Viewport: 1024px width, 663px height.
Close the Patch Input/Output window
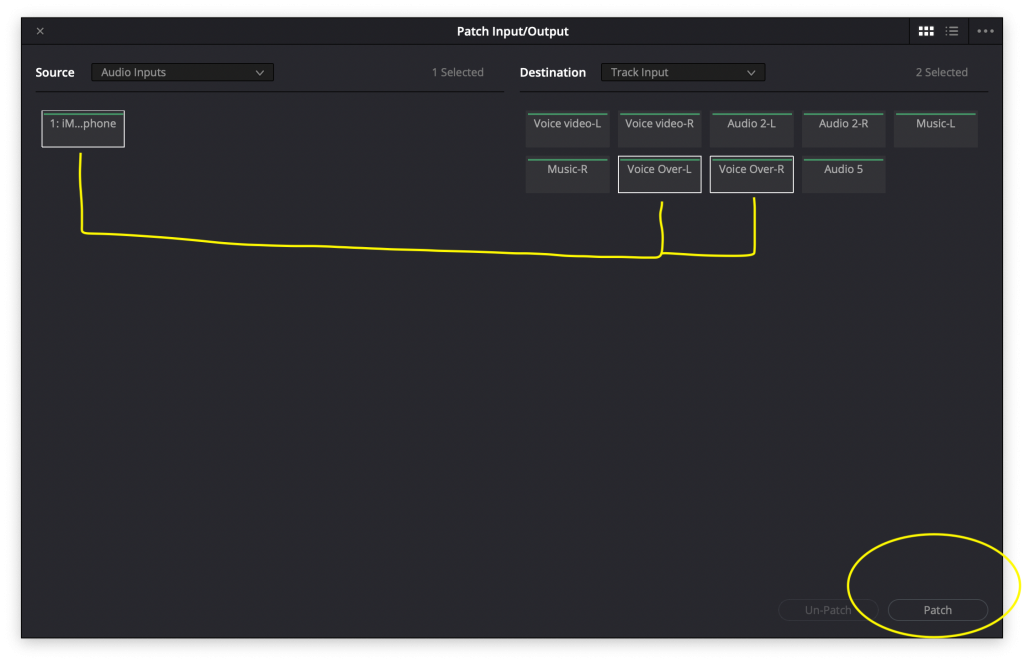pos(40,31)
